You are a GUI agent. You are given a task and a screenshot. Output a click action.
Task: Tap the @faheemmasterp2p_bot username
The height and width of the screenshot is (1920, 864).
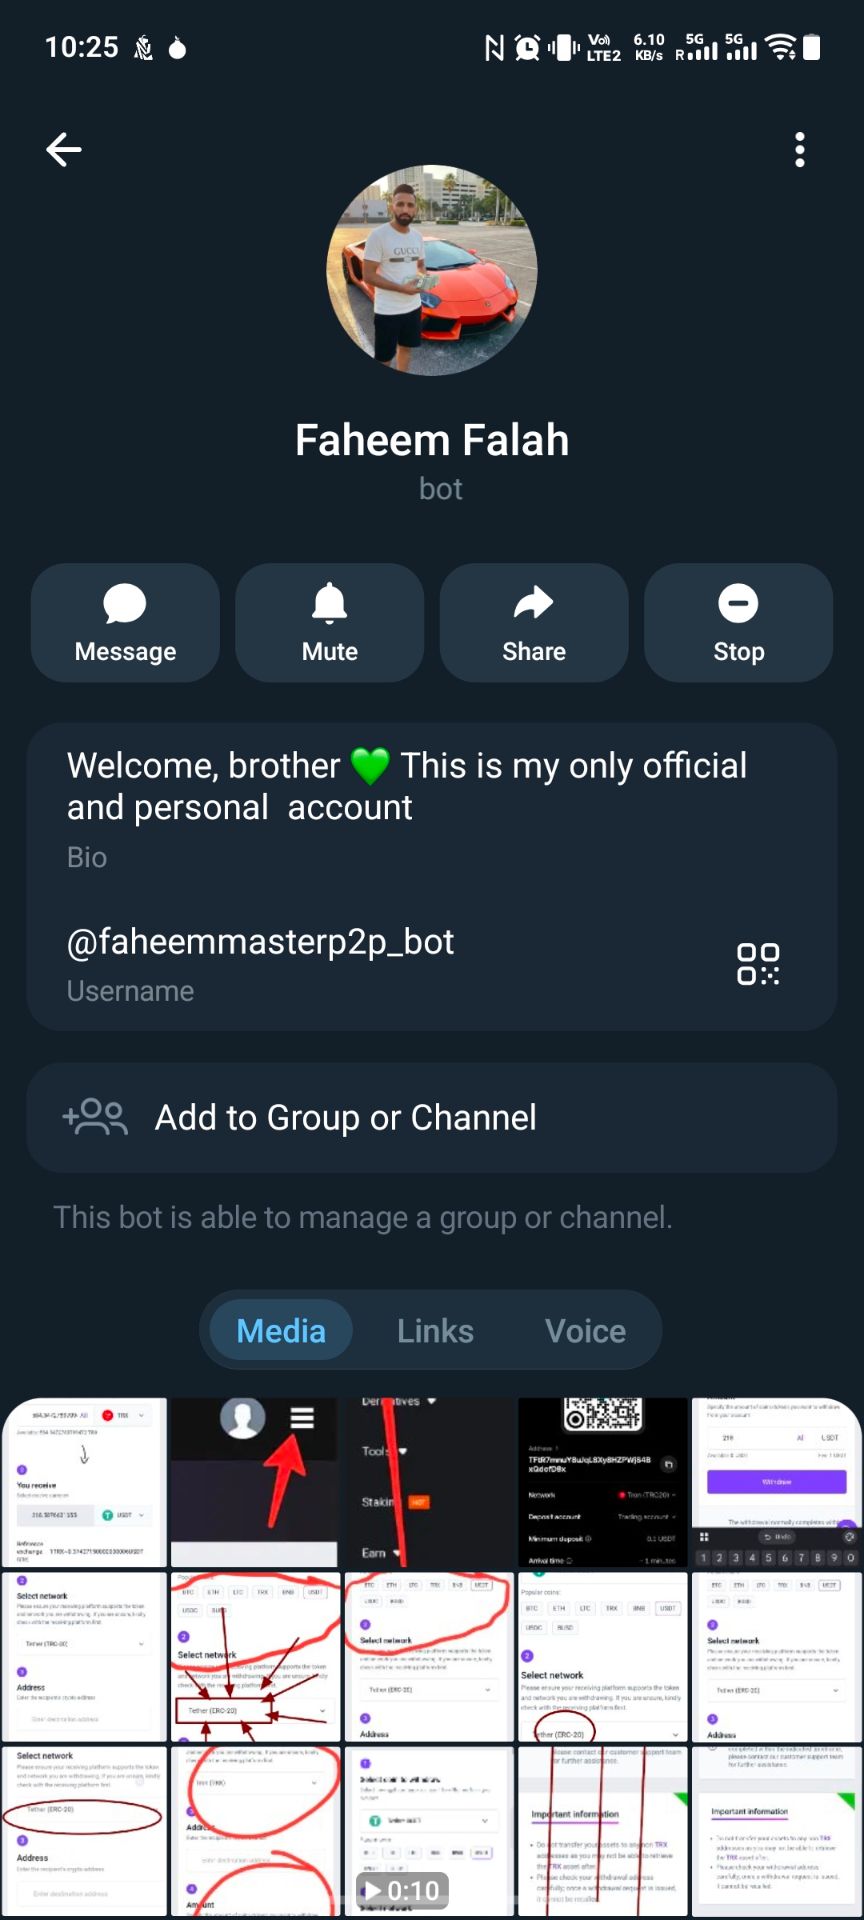(260, 942)
